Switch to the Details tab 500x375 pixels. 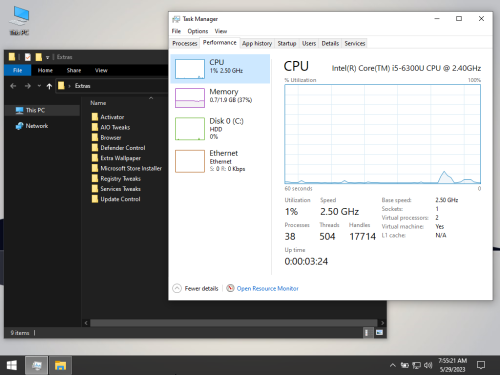[330, 43]
